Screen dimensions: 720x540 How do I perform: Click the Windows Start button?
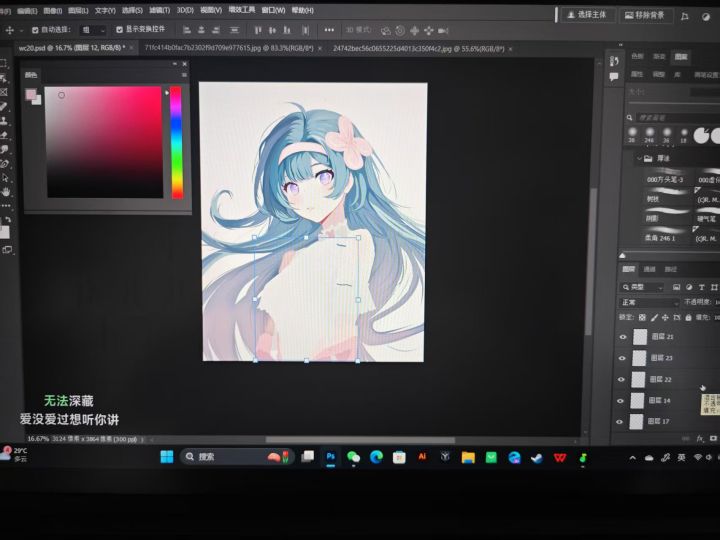coord(166,456)
